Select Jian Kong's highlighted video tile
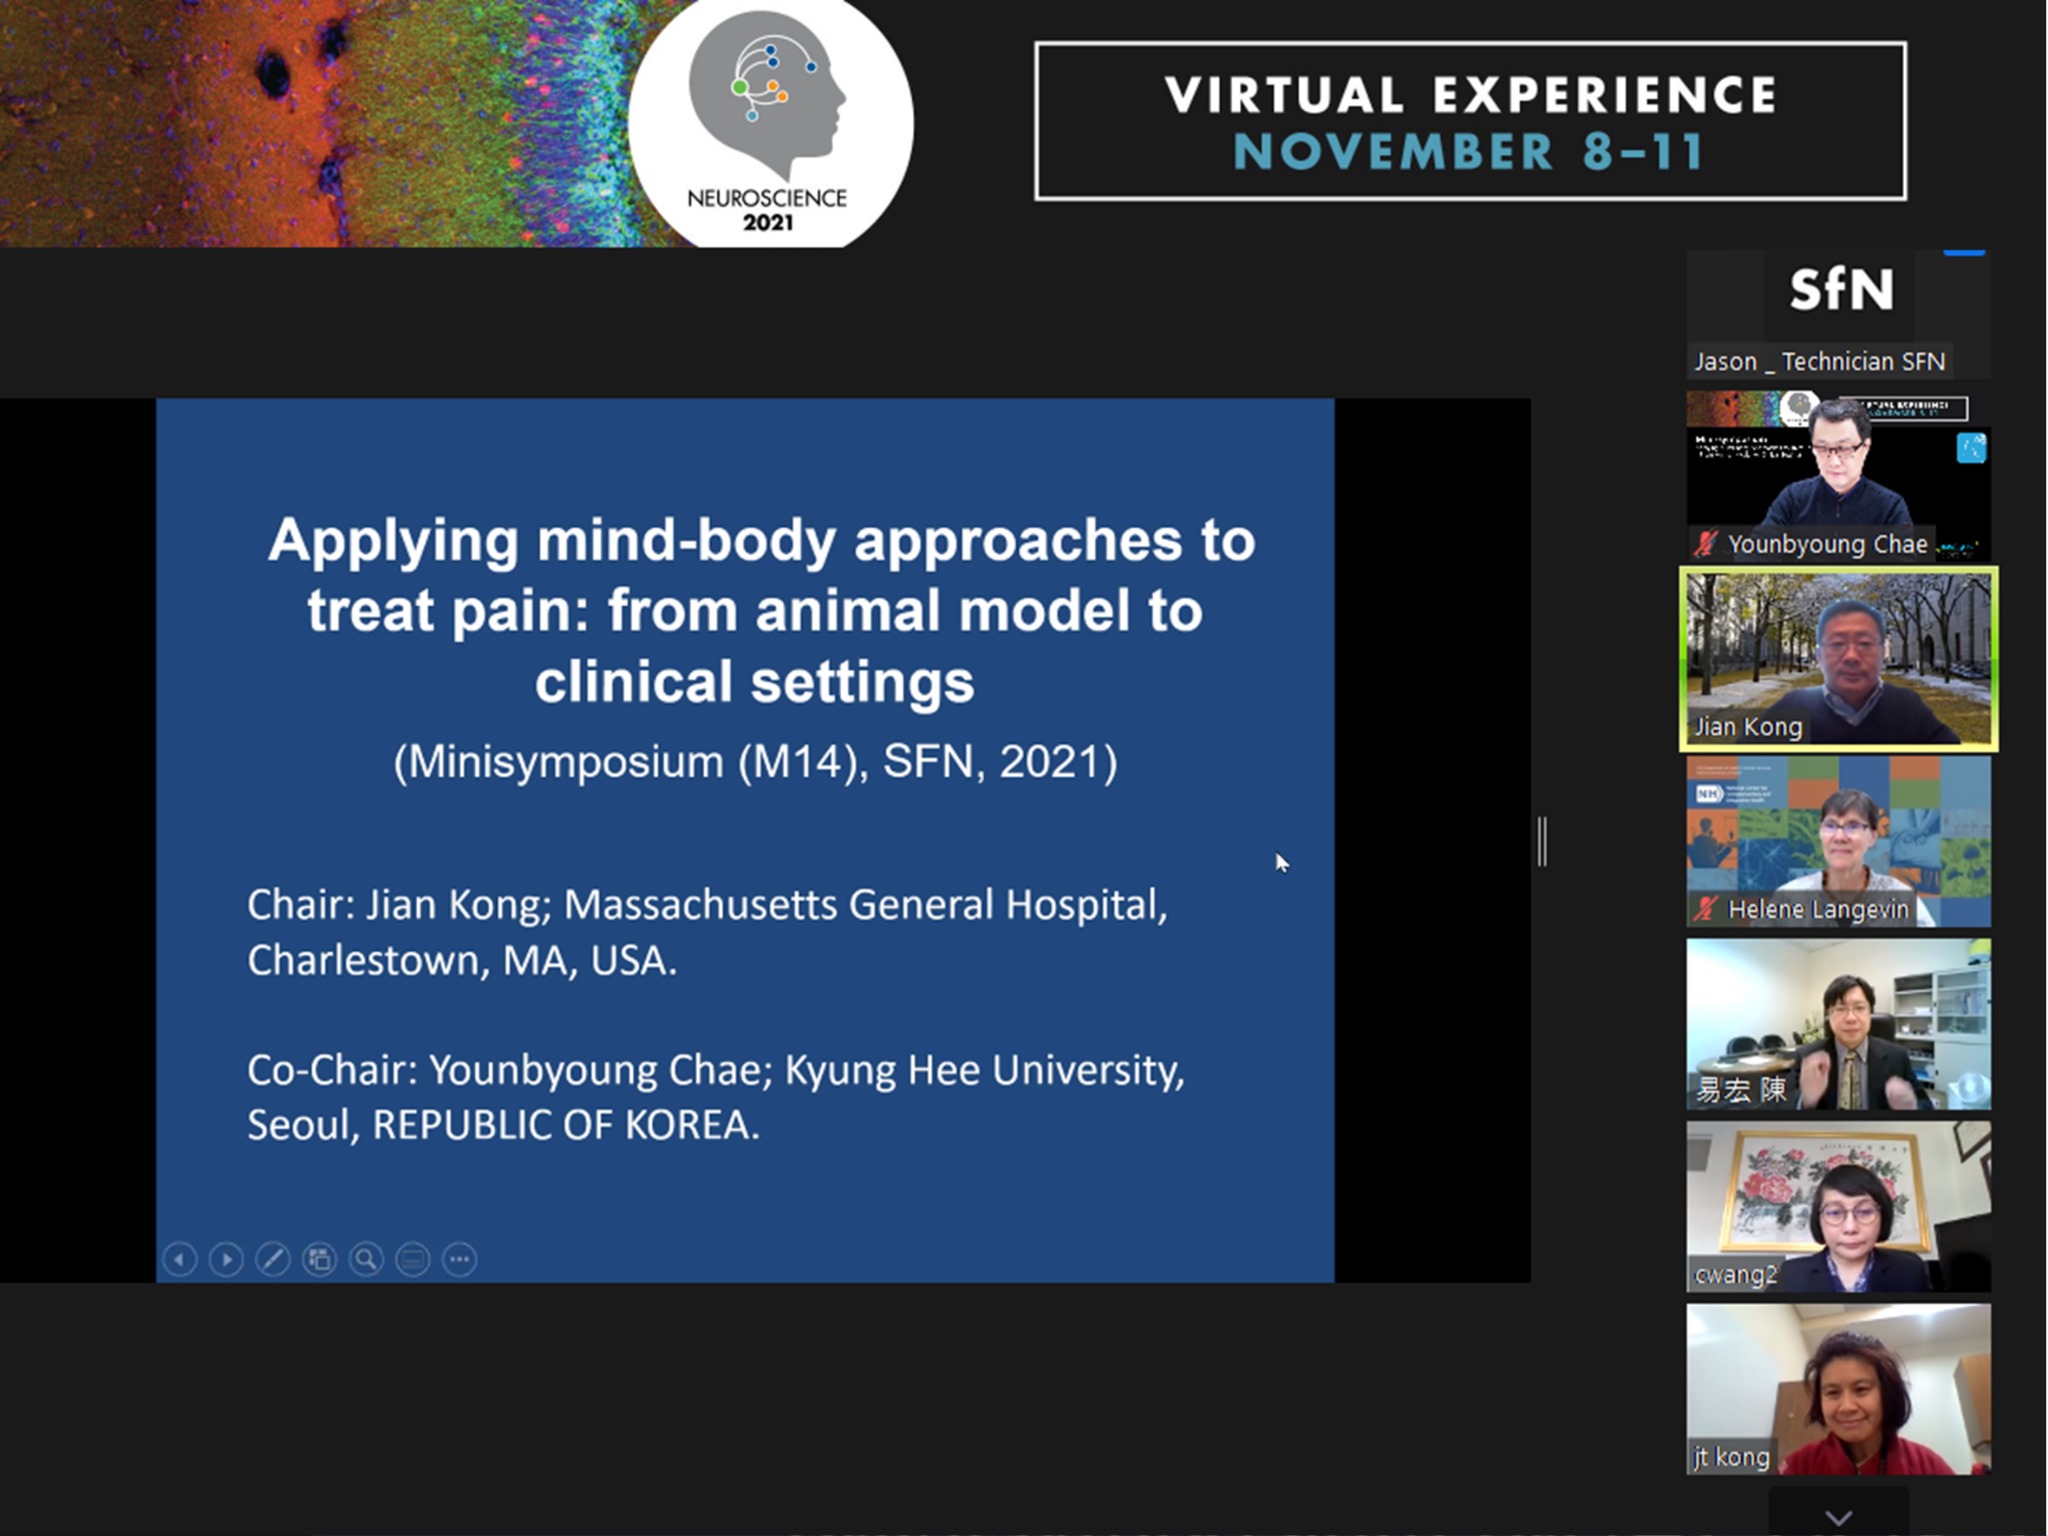This screenshot has width=2048, height=1536. pos(1838,659)
